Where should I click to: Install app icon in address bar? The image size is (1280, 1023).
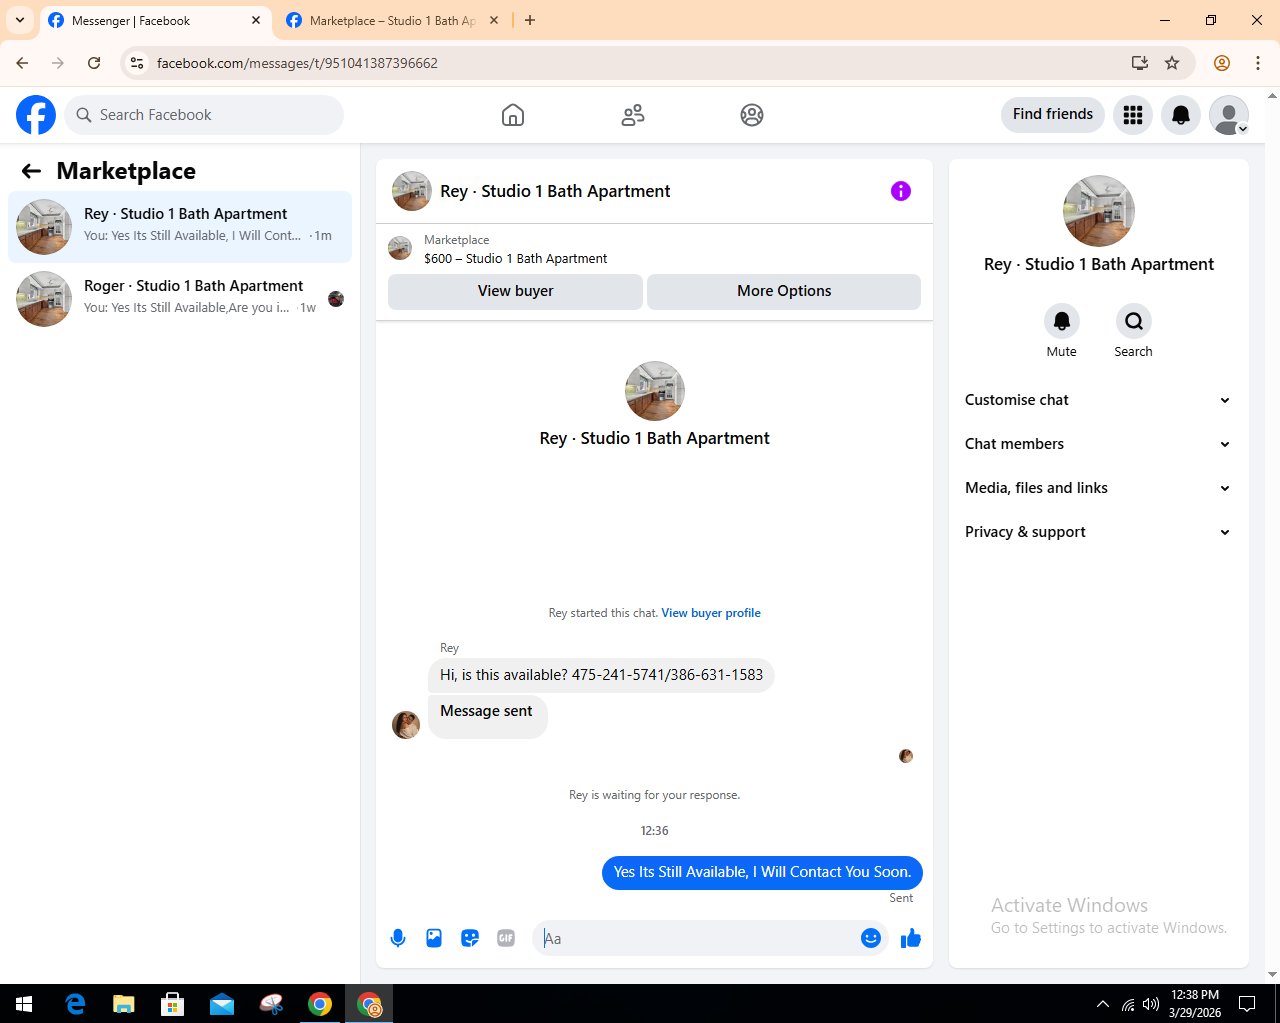[1139, 63]
